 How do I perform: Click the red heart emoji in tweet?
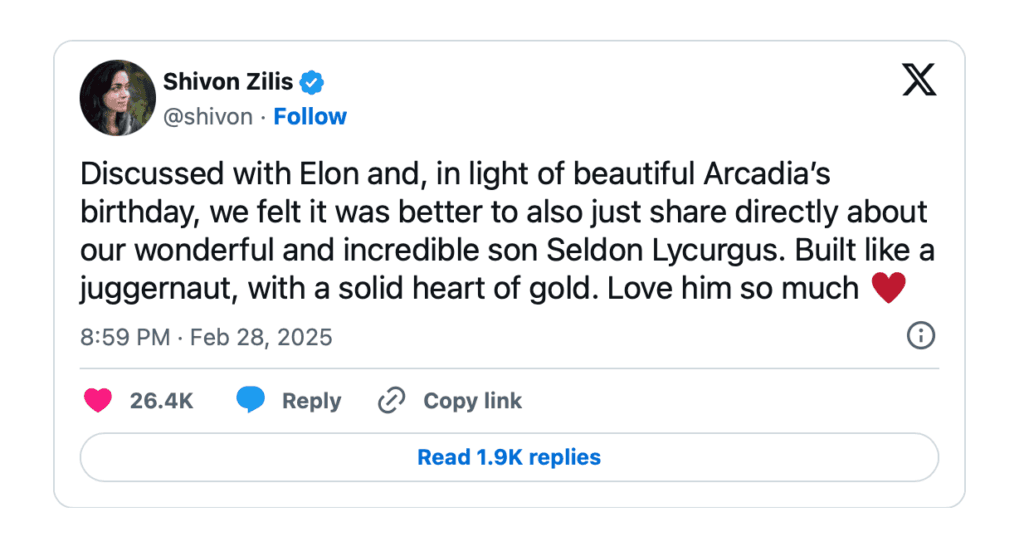[889, 287]
